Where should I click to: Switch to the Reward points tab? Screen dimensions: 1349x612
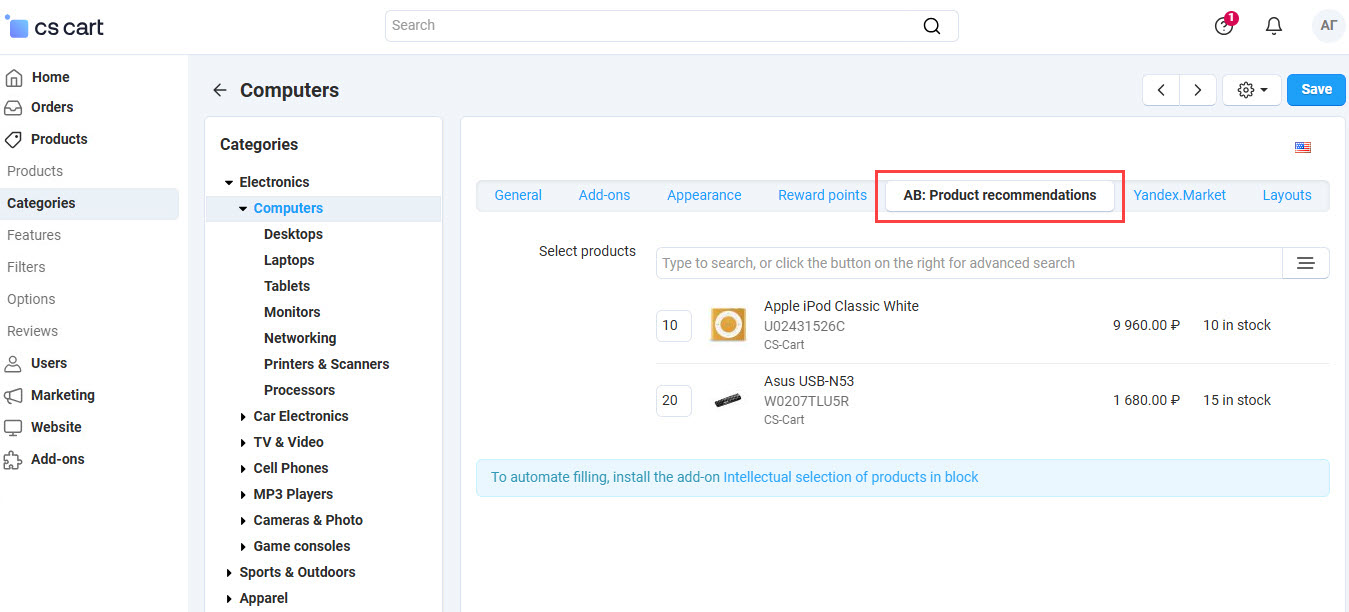(822, 195)
